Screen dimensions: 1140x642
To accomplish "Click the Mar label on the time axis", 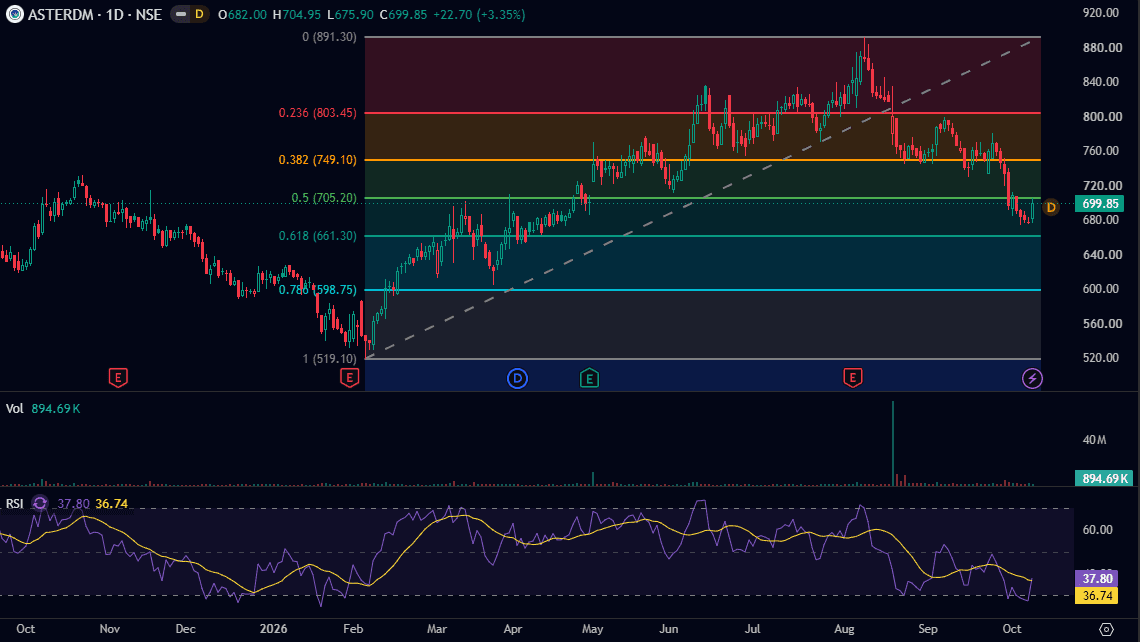I will tap(437, 629).
